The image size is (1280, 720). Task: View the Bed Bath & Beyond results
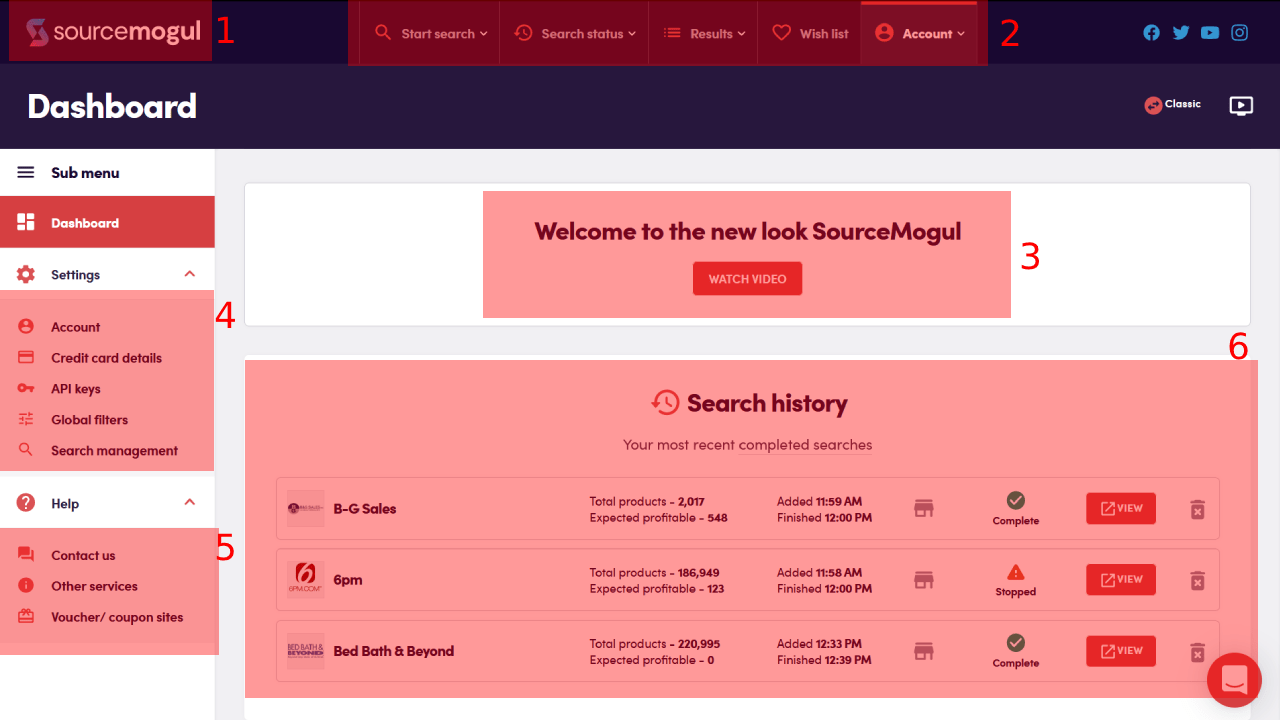click(1121, 651)
